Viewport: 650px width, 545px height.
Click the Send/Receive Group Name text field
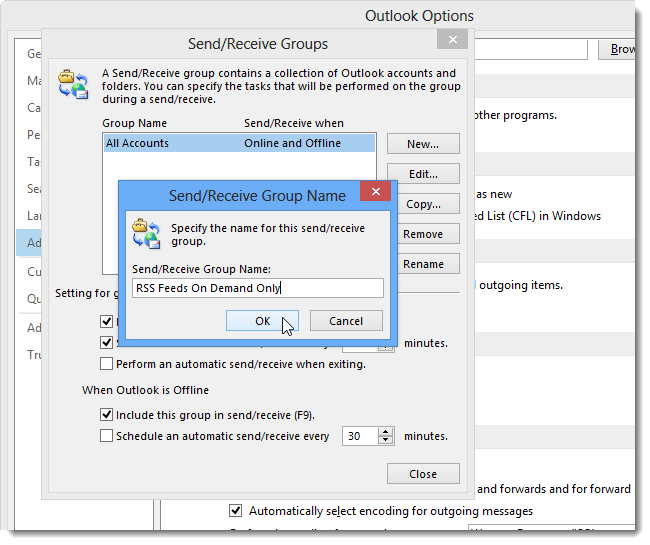click(x=258, y=288)
